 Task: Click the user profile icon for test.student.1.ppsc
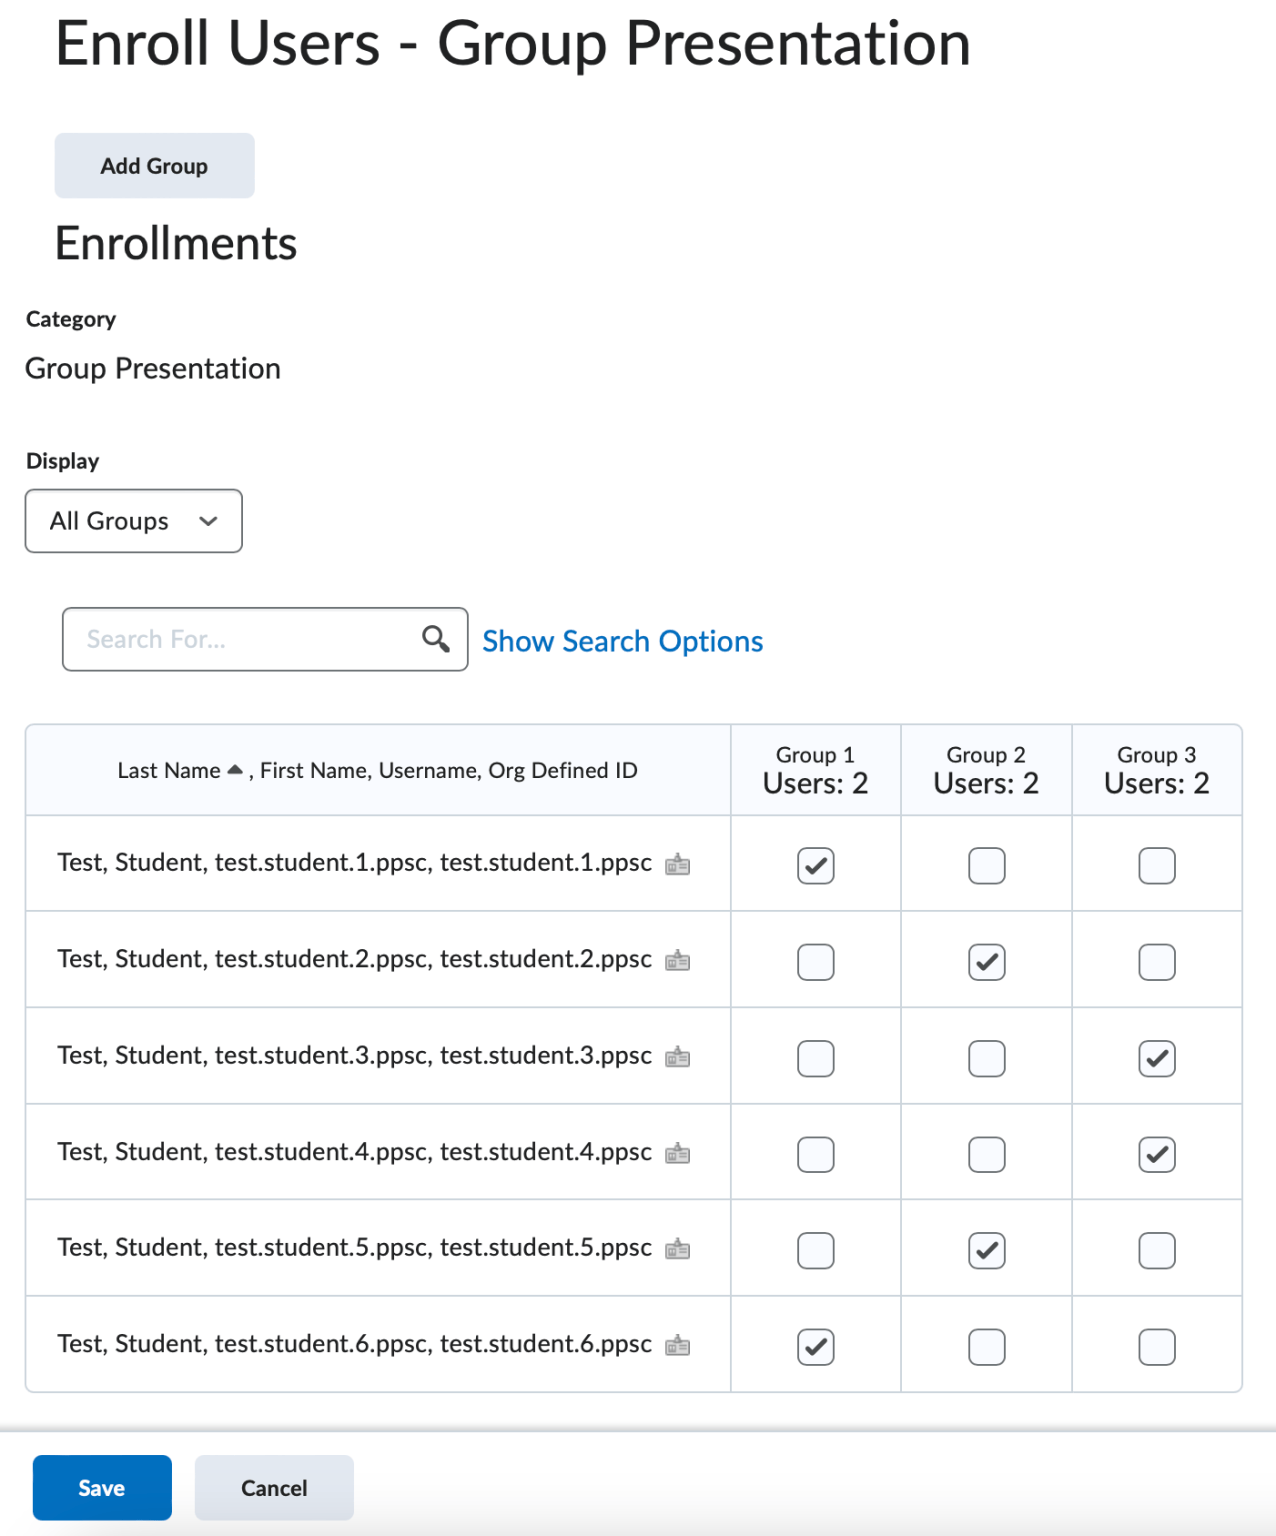[678, 864]
